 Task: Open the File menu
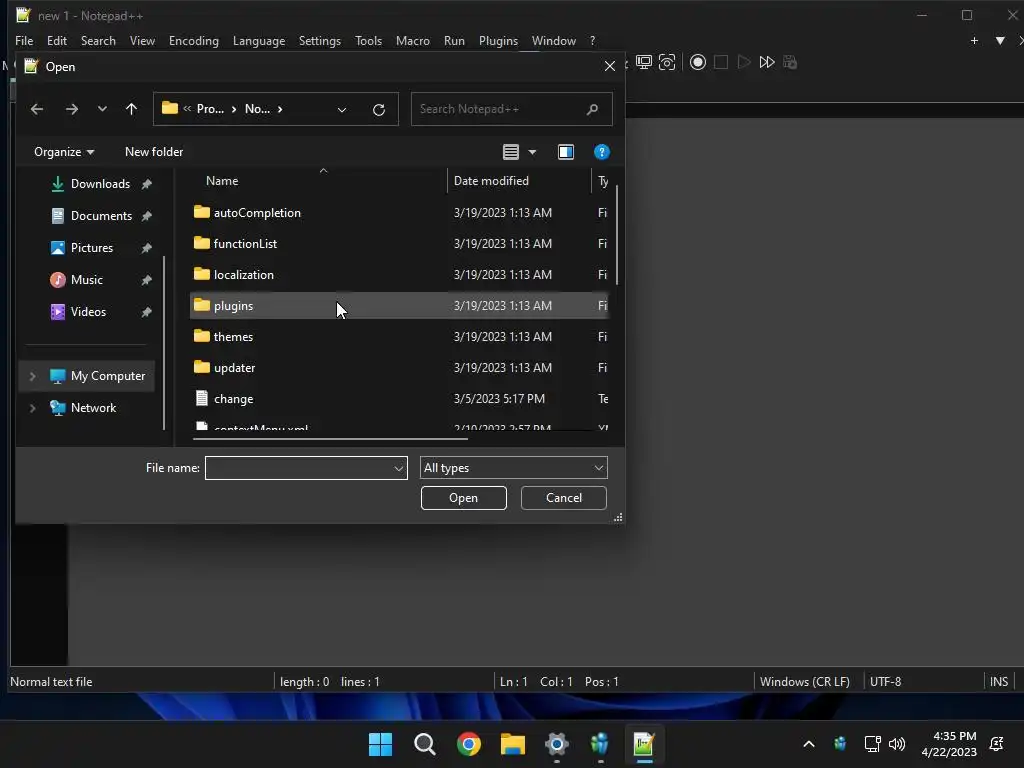click(24, 40)
